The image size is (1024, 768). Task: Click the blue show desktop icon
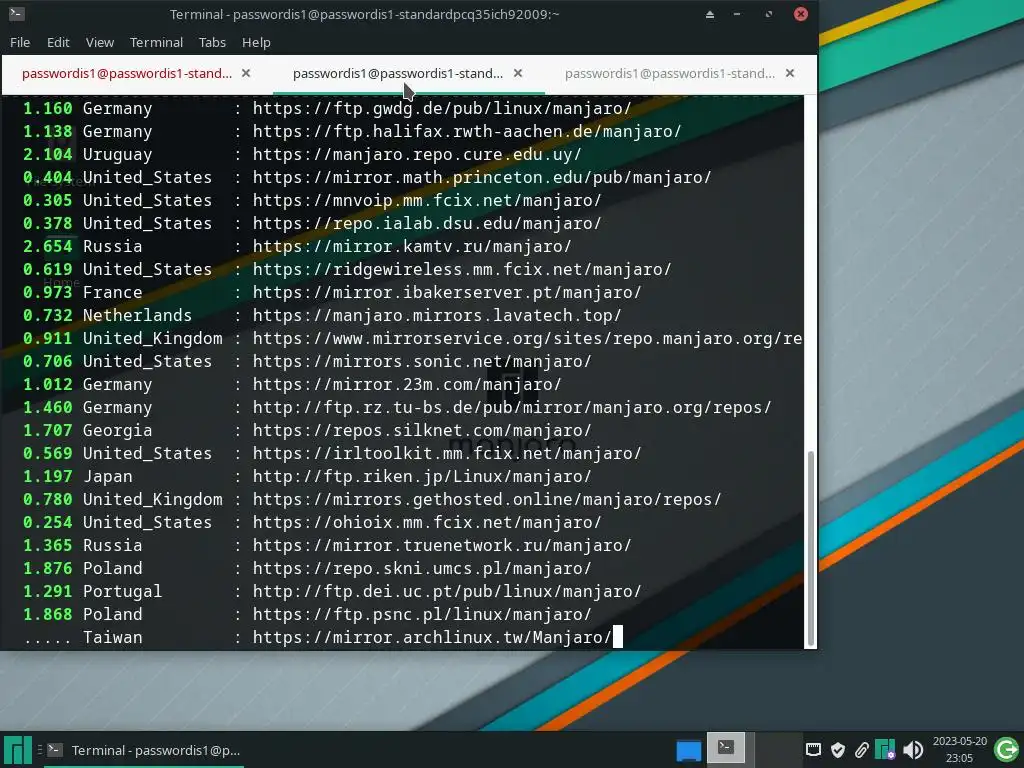point(688,750)
